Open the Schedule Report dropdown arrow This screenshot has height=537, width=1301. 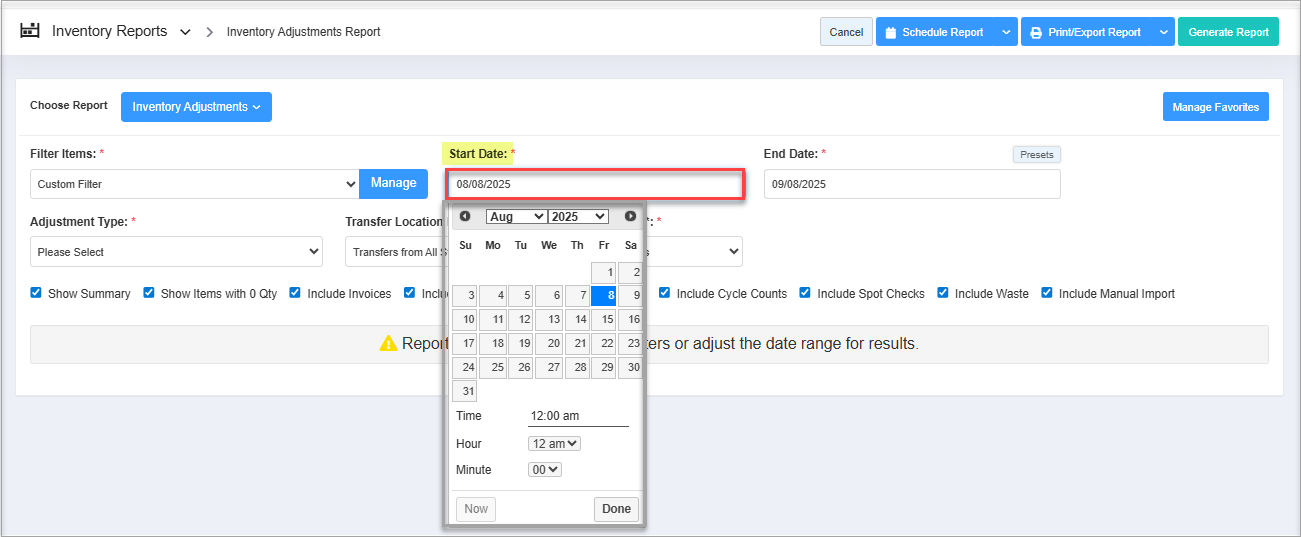tap(1005, 32)
